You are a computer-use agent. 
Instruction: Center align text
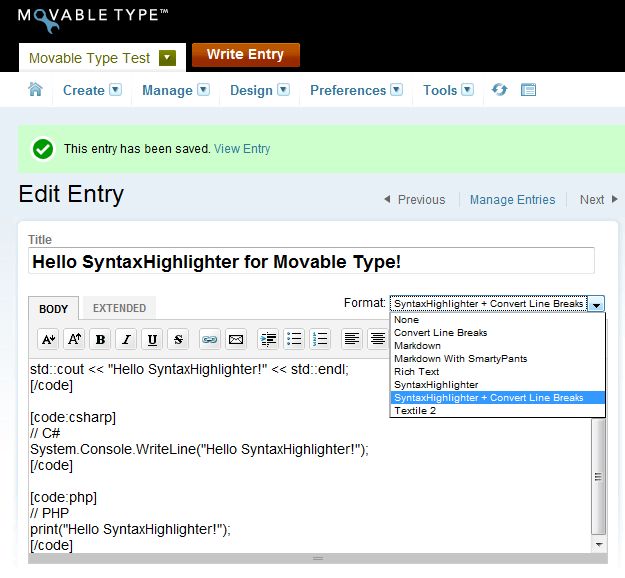[378, 339]
